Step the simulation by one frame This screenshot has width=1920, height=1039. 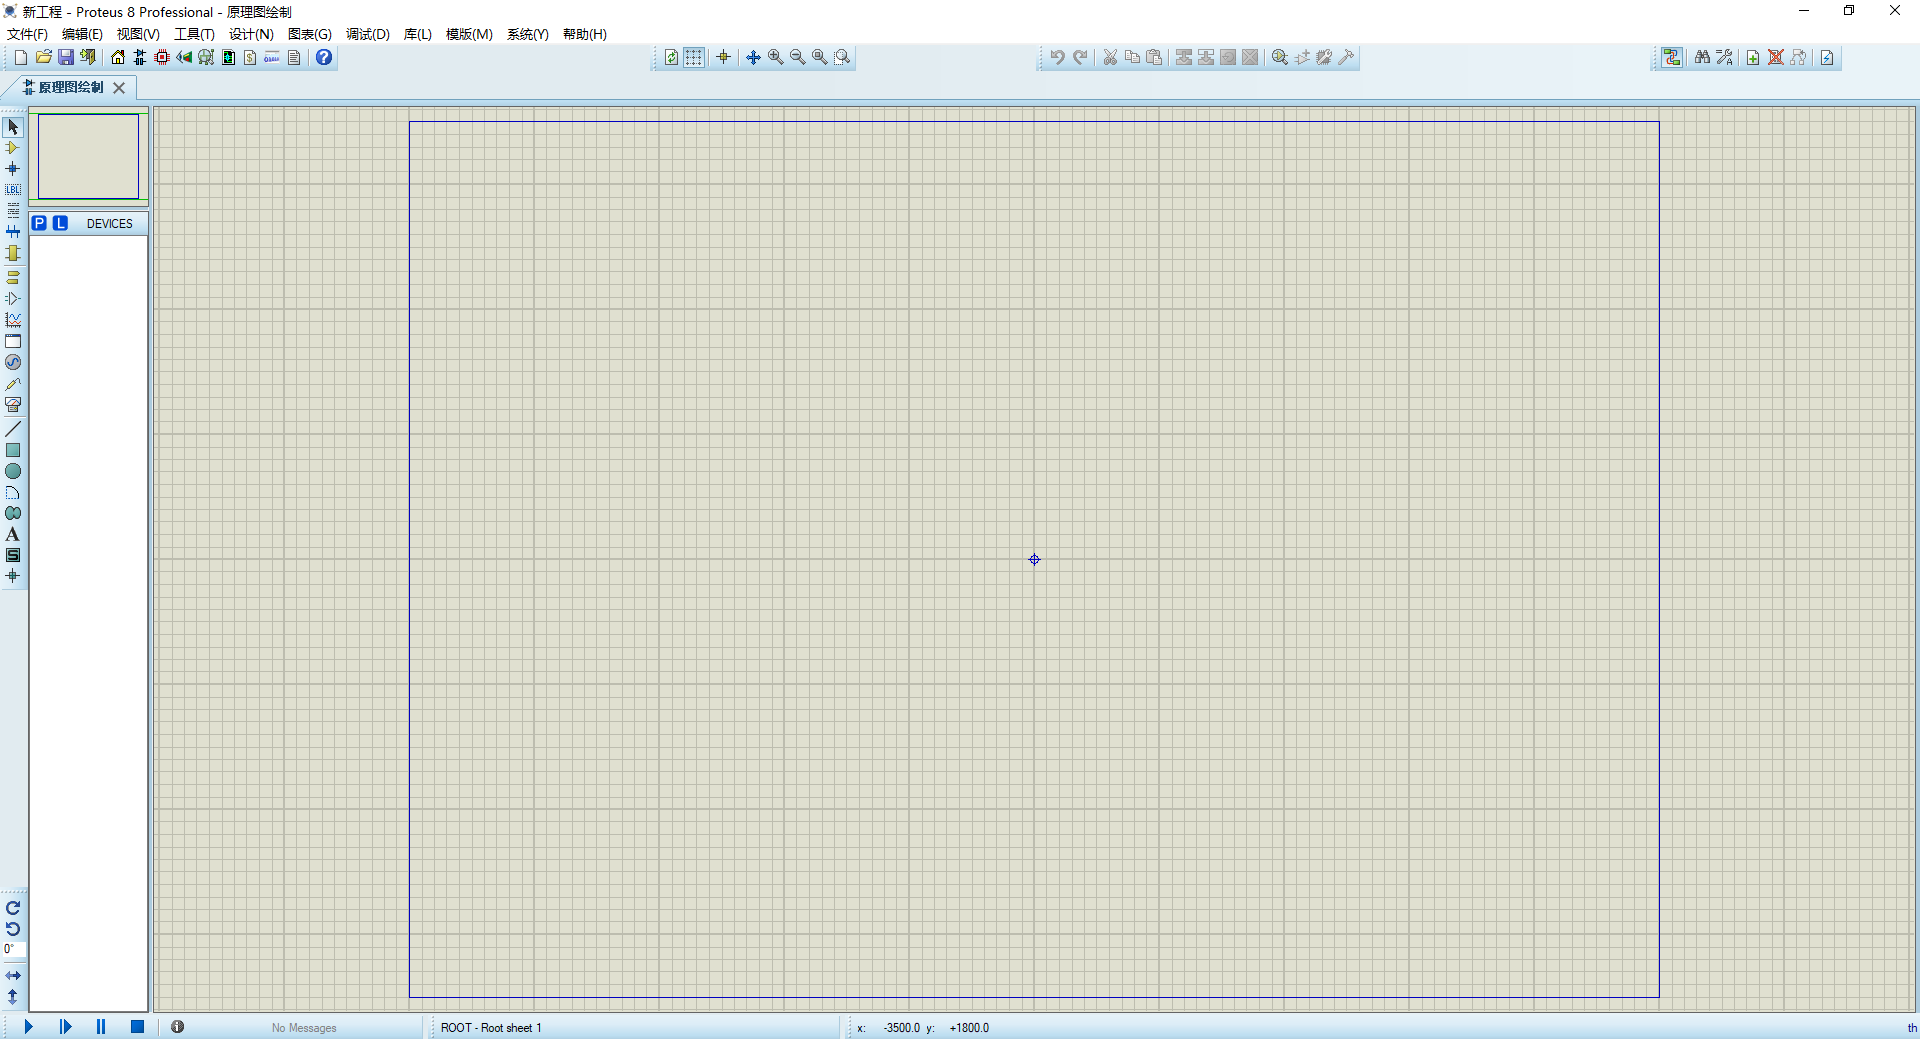coord(66,1026)
